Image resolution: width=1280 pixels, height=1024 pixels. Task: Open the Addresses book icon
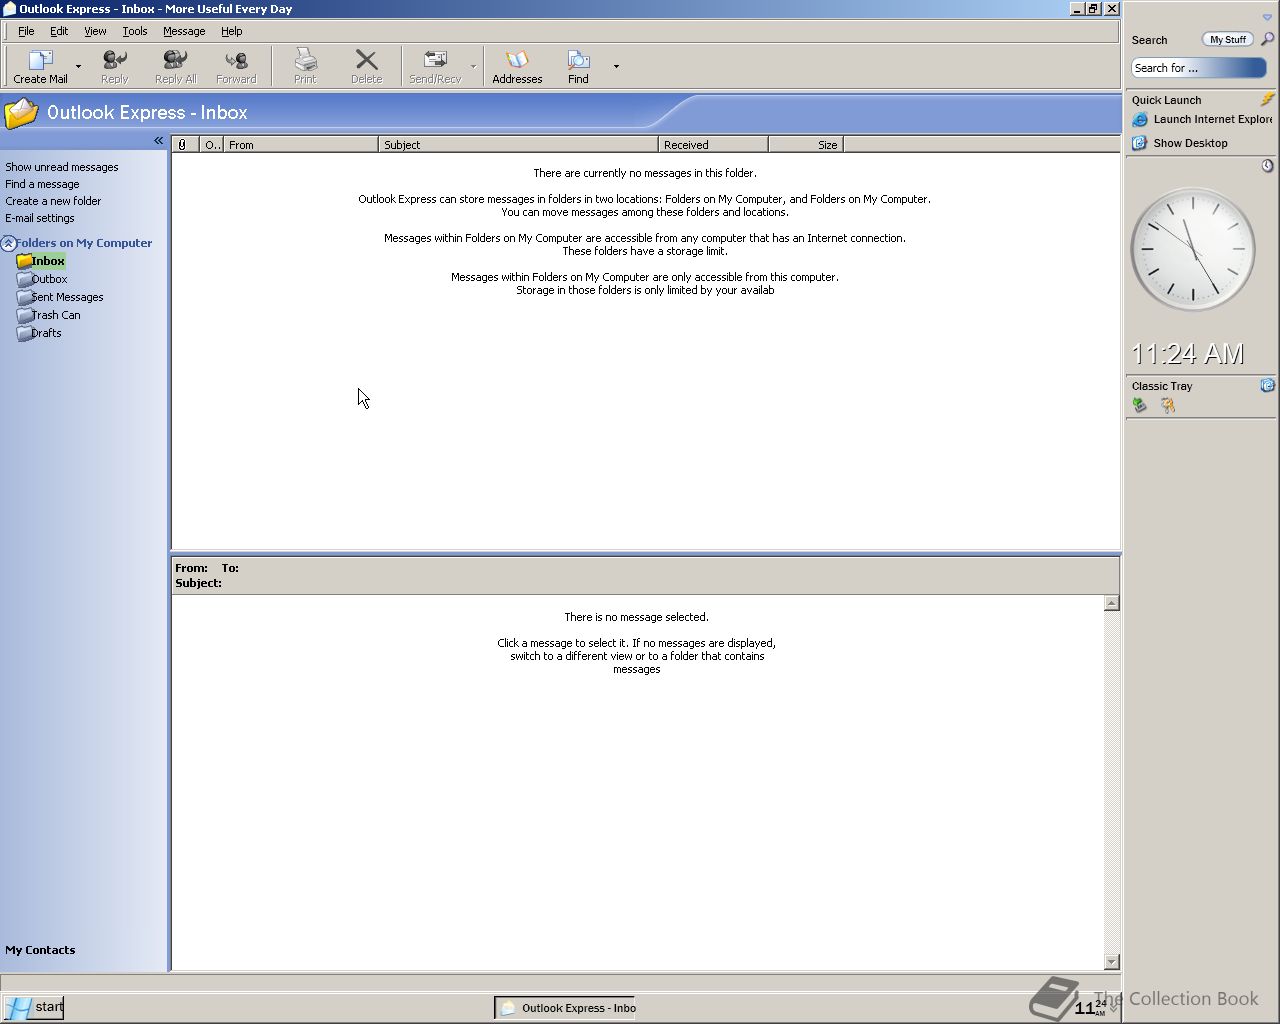point(517,61)
